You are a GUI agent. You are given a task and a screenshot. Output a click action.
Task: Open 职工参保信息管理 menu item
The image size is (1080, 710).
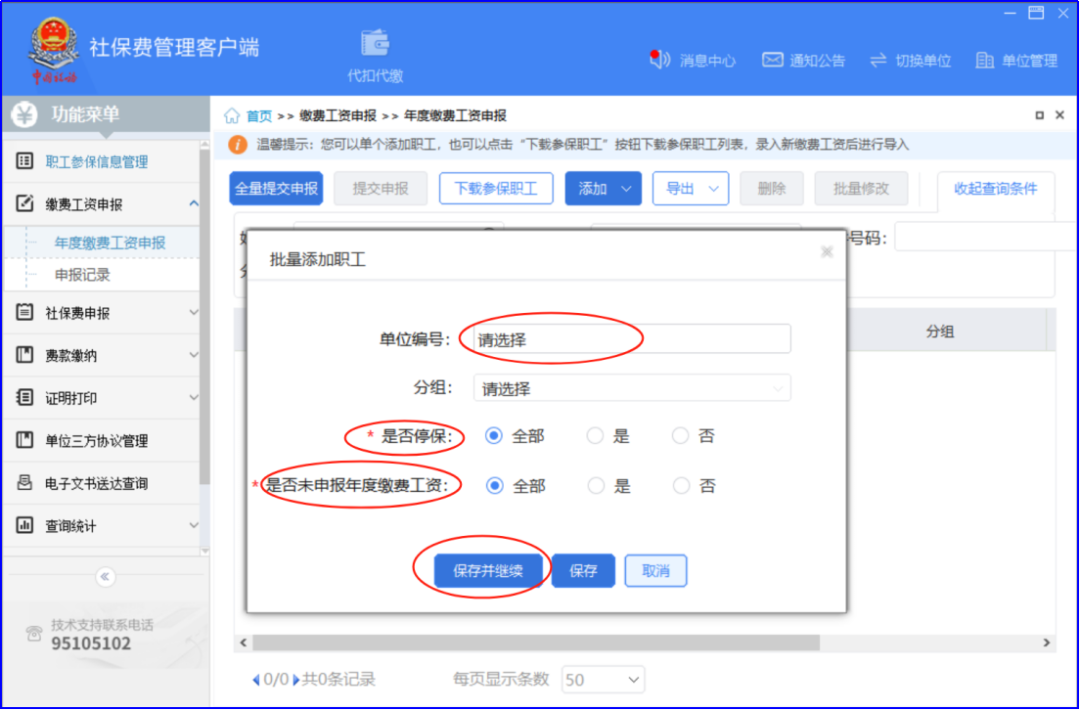(x=101, y=161)
